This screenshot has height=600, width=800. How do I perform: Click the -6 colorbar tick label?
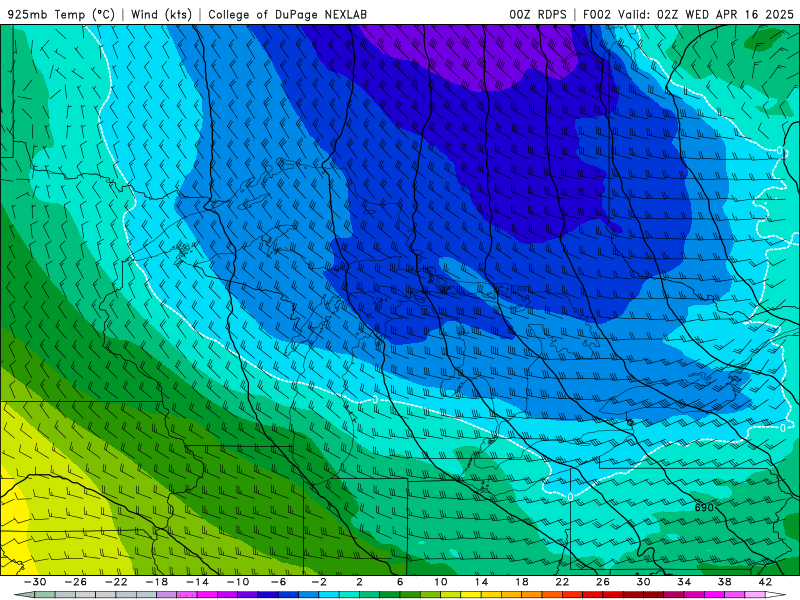tap(279, 582)
